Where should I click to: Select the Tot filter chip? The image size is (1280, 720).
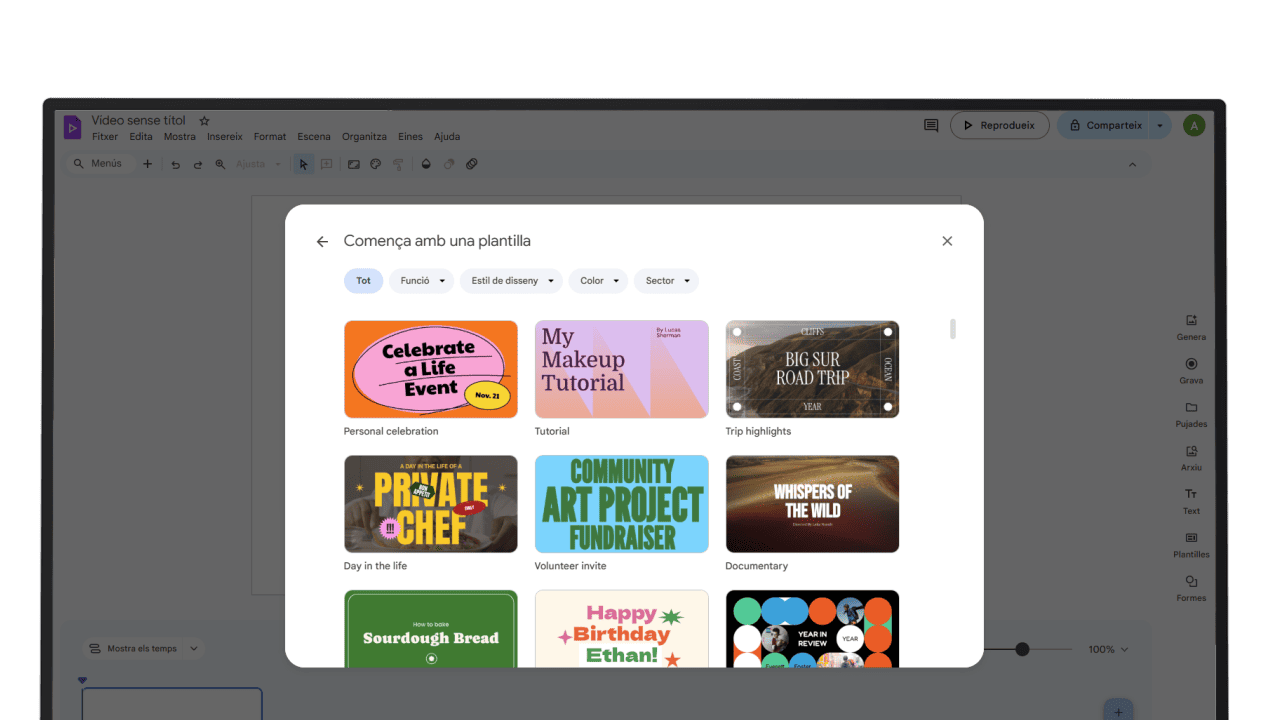(x=363, y=280)
